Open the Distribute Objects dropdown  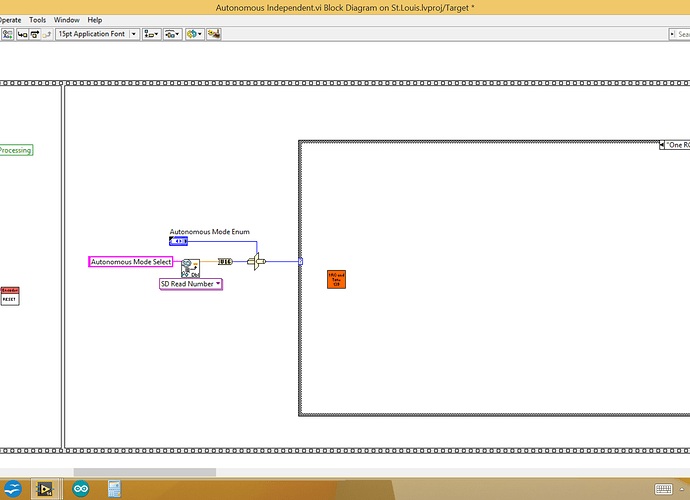(172, 34)
